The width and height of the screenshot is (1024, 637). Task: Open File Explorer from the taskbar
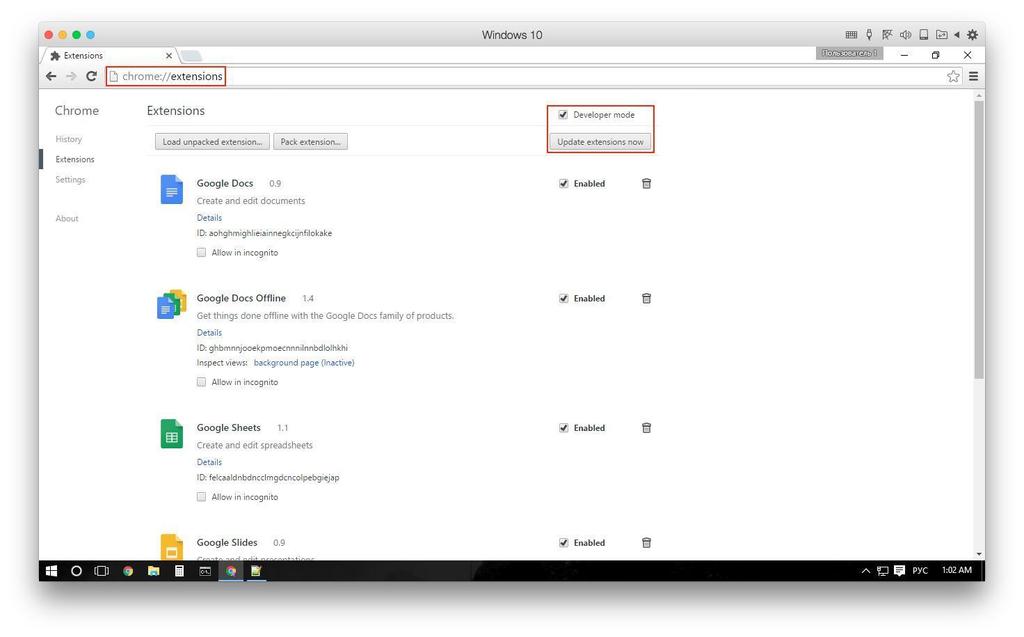(x=153, y=571)
